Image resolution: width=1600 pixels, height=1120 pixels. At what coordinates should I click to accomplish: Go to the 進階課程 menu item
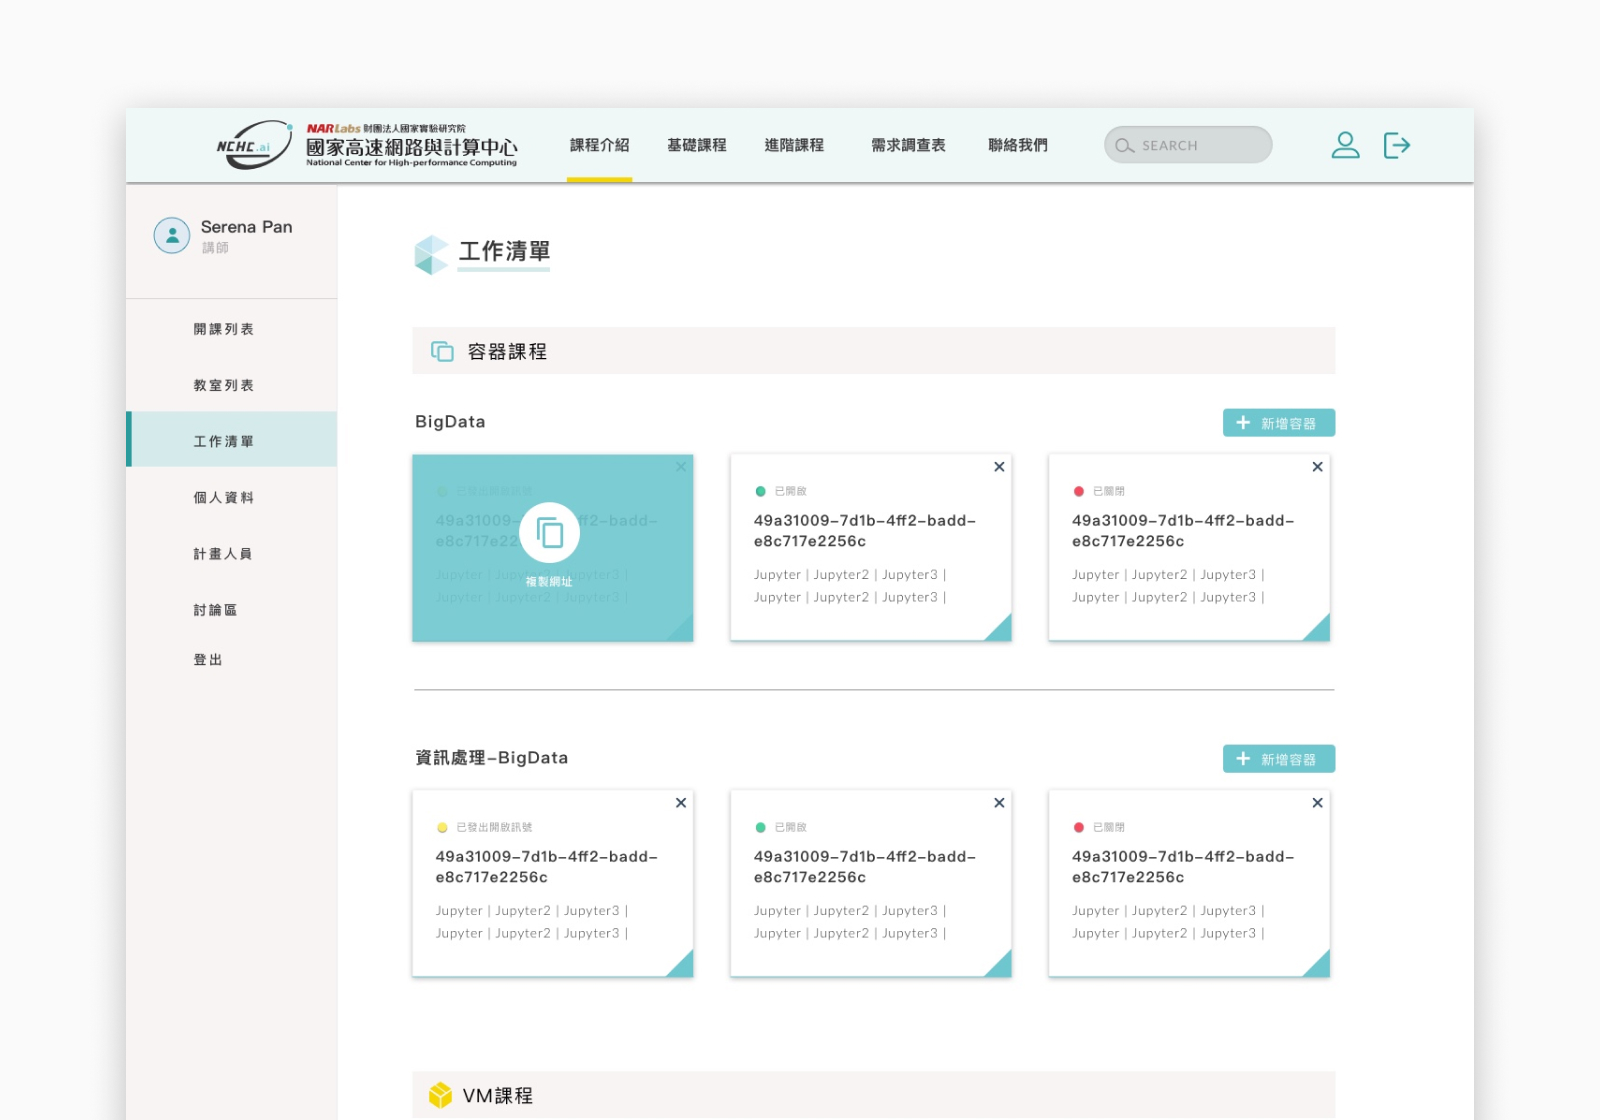click(794, 146)
